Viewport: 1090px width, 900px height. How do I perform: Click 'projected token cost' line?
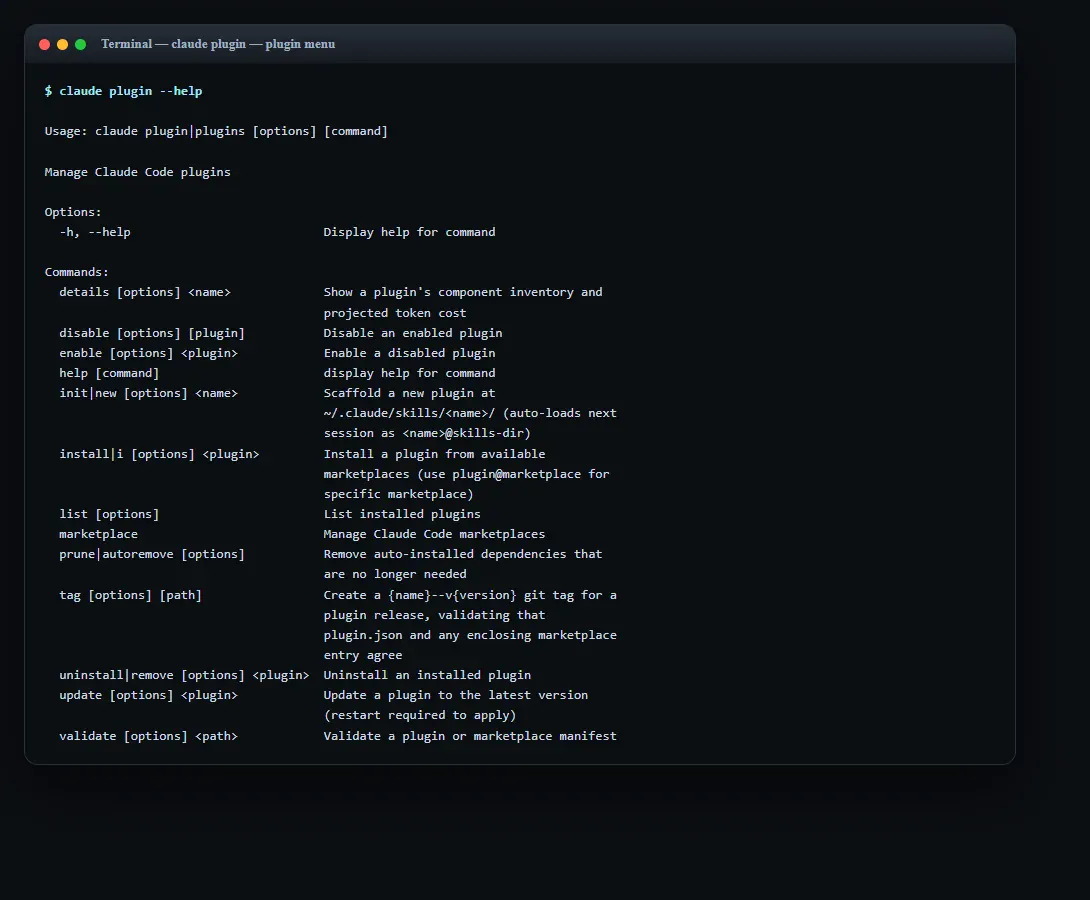pos(395,313)
